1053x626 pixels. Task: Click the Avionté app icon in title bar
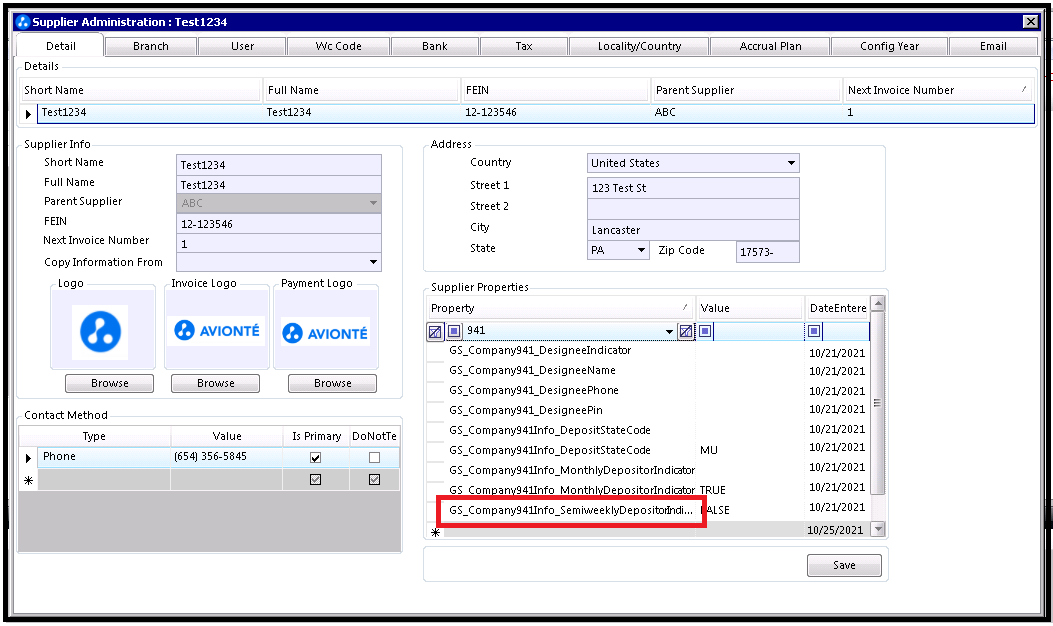[24, 21]
